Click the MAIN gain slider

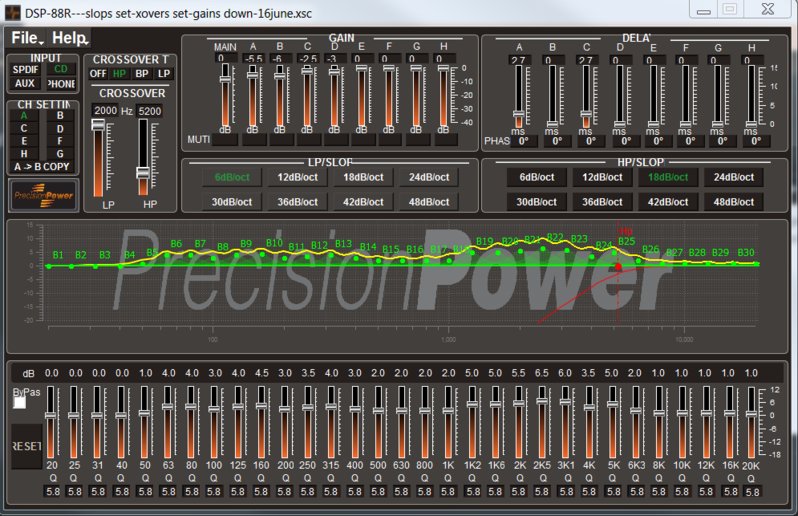pyautogui.click(x=225, y=96)
